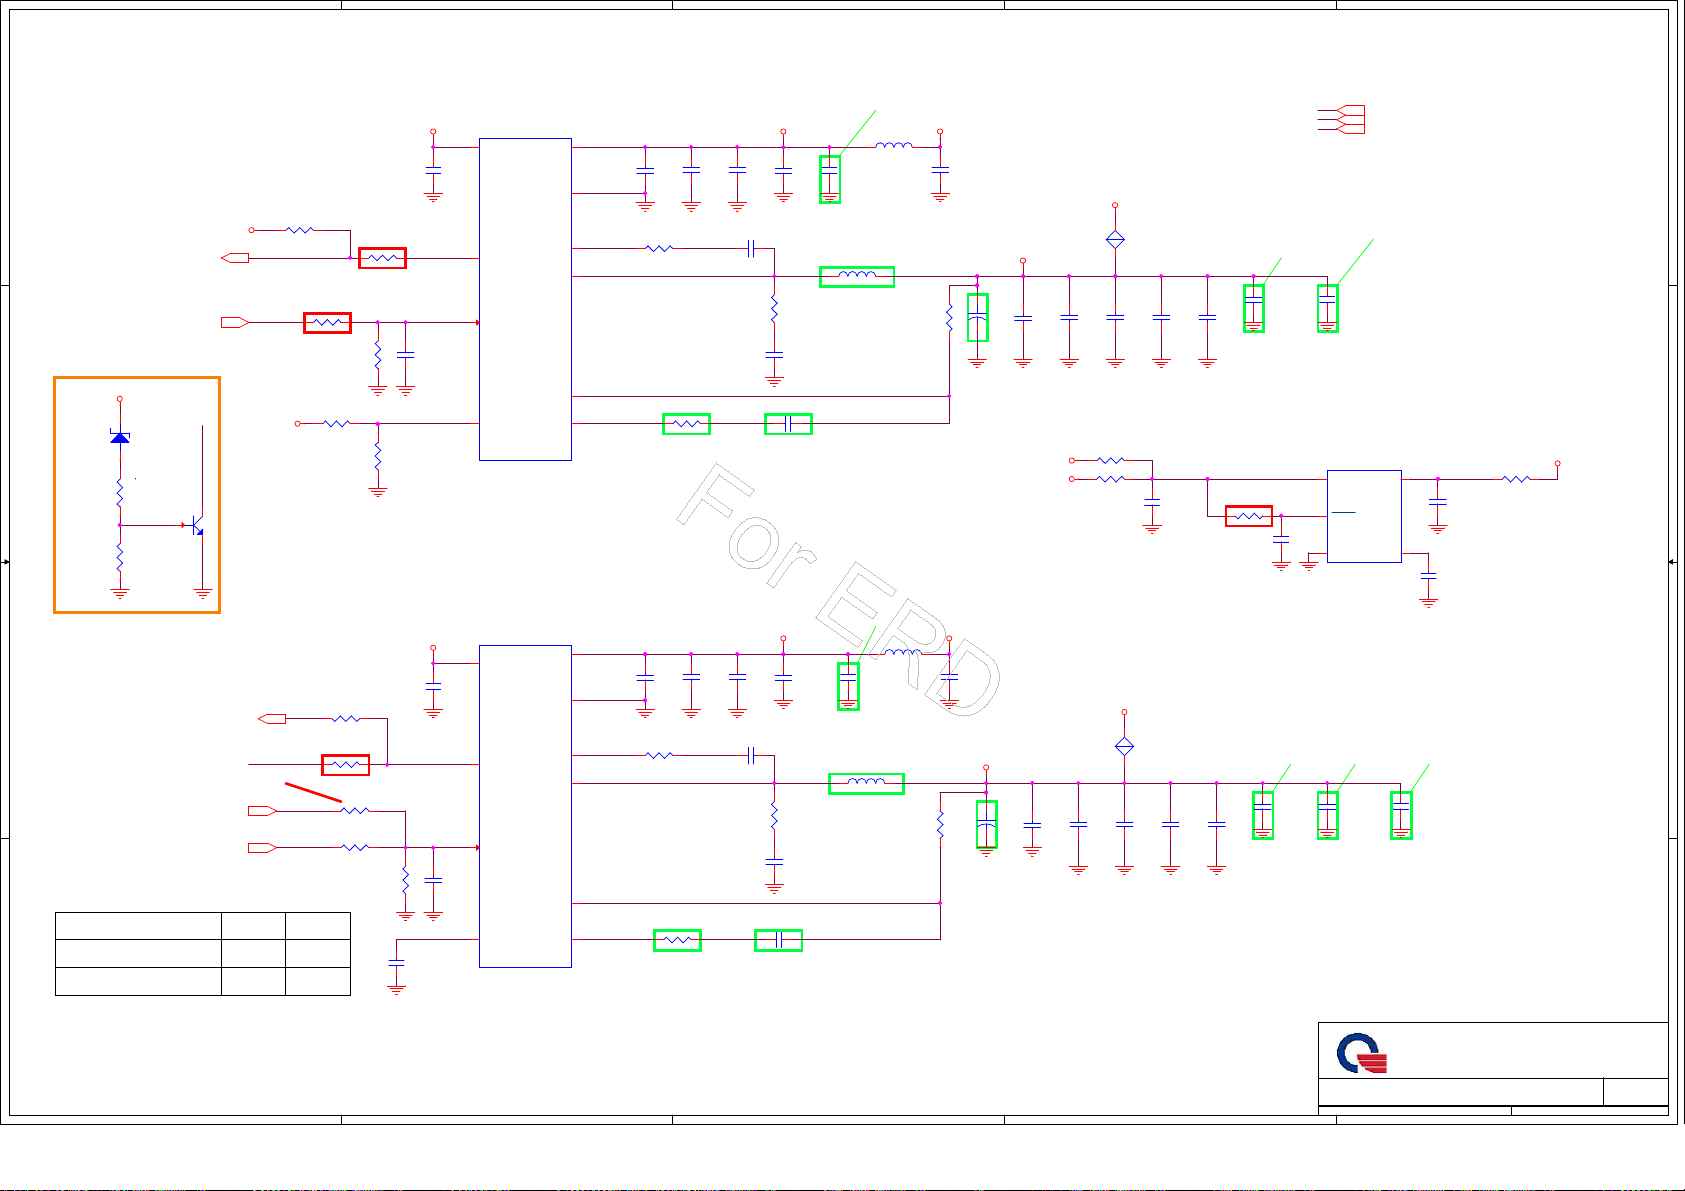1685x1191 pixels.
Task: Select the blue diamond symbol in the upper circuit
Action: [1115, 239]
